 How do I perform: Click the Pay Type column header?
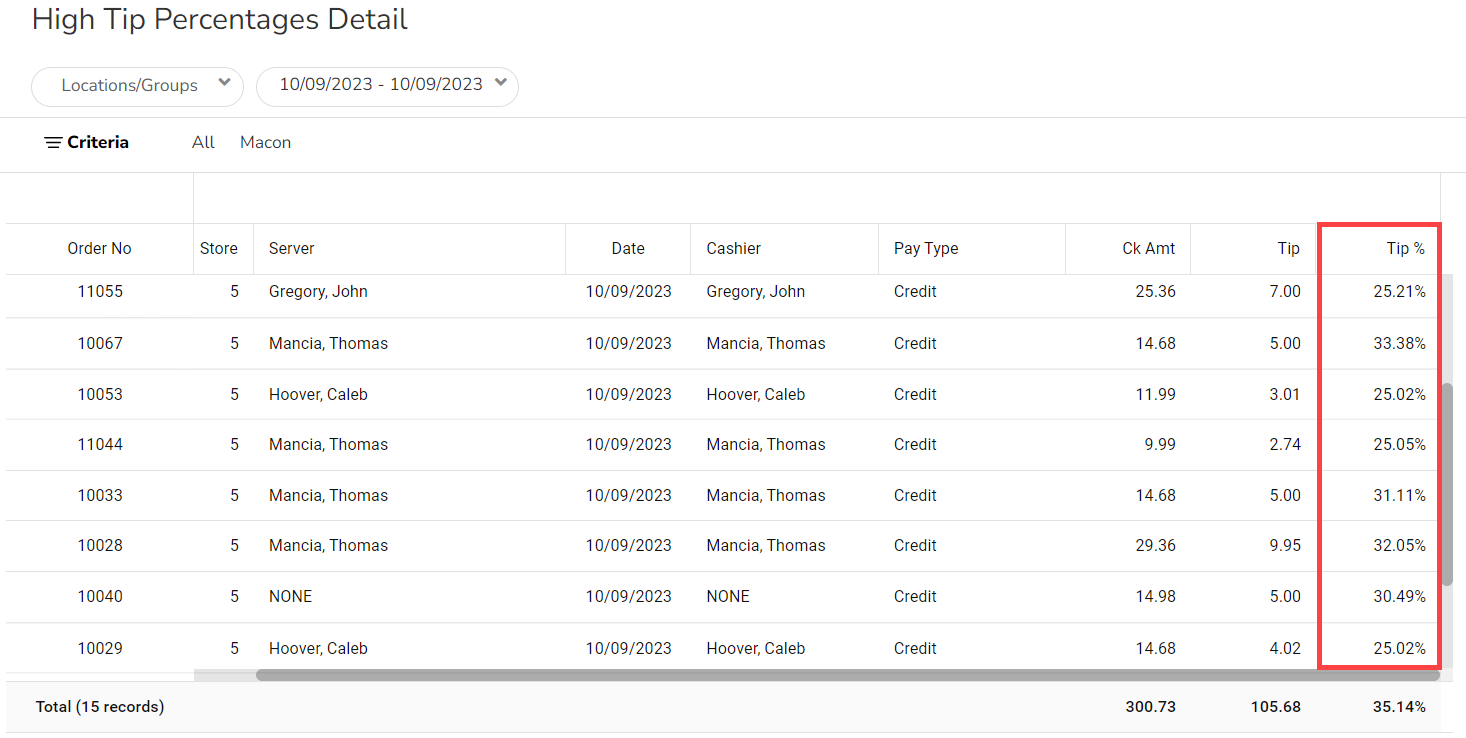926,249
